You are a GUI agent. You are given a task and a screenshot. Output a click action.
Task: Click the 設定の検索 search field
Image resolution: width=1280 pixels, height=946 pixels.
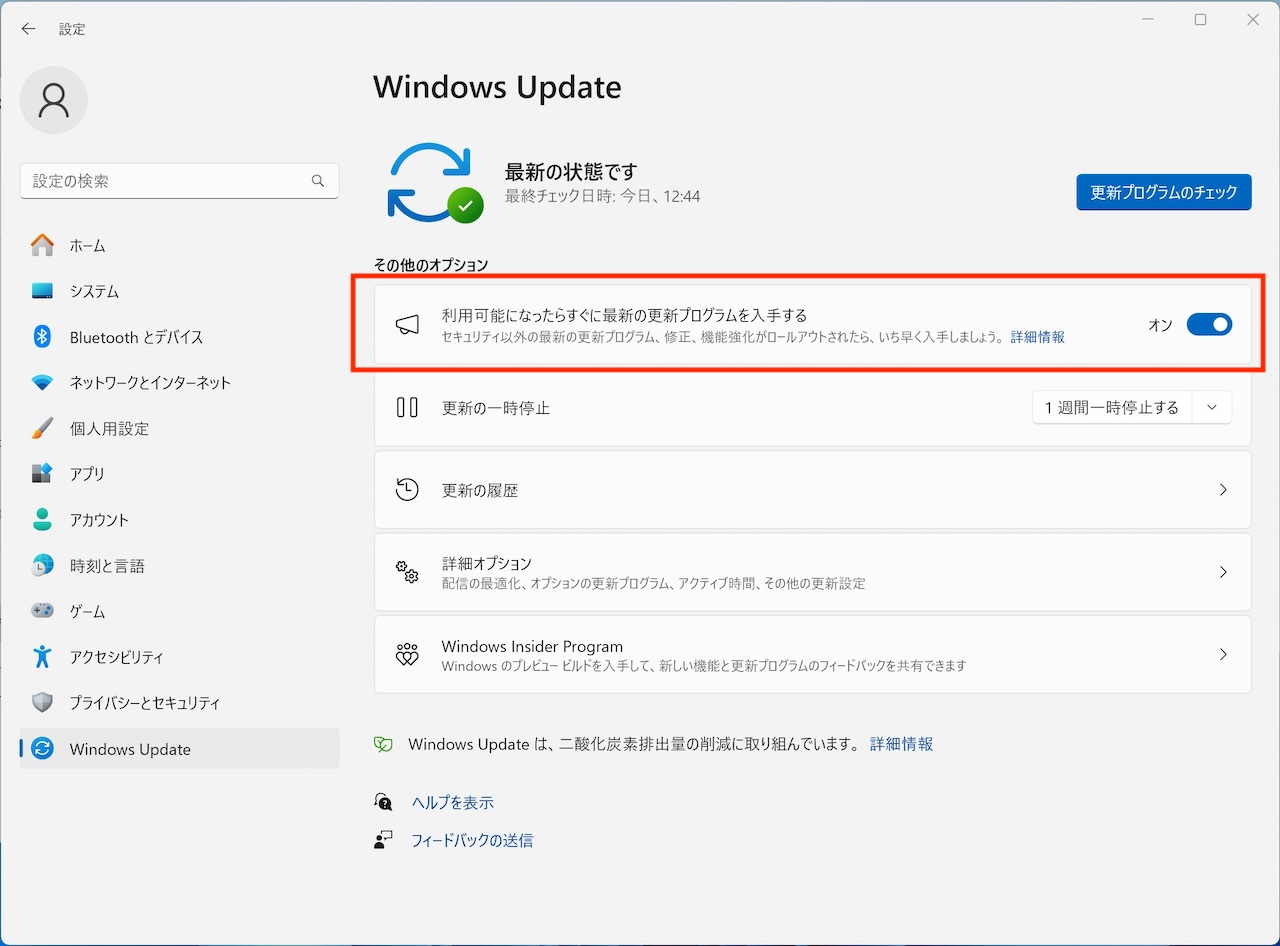pos(180,181)
